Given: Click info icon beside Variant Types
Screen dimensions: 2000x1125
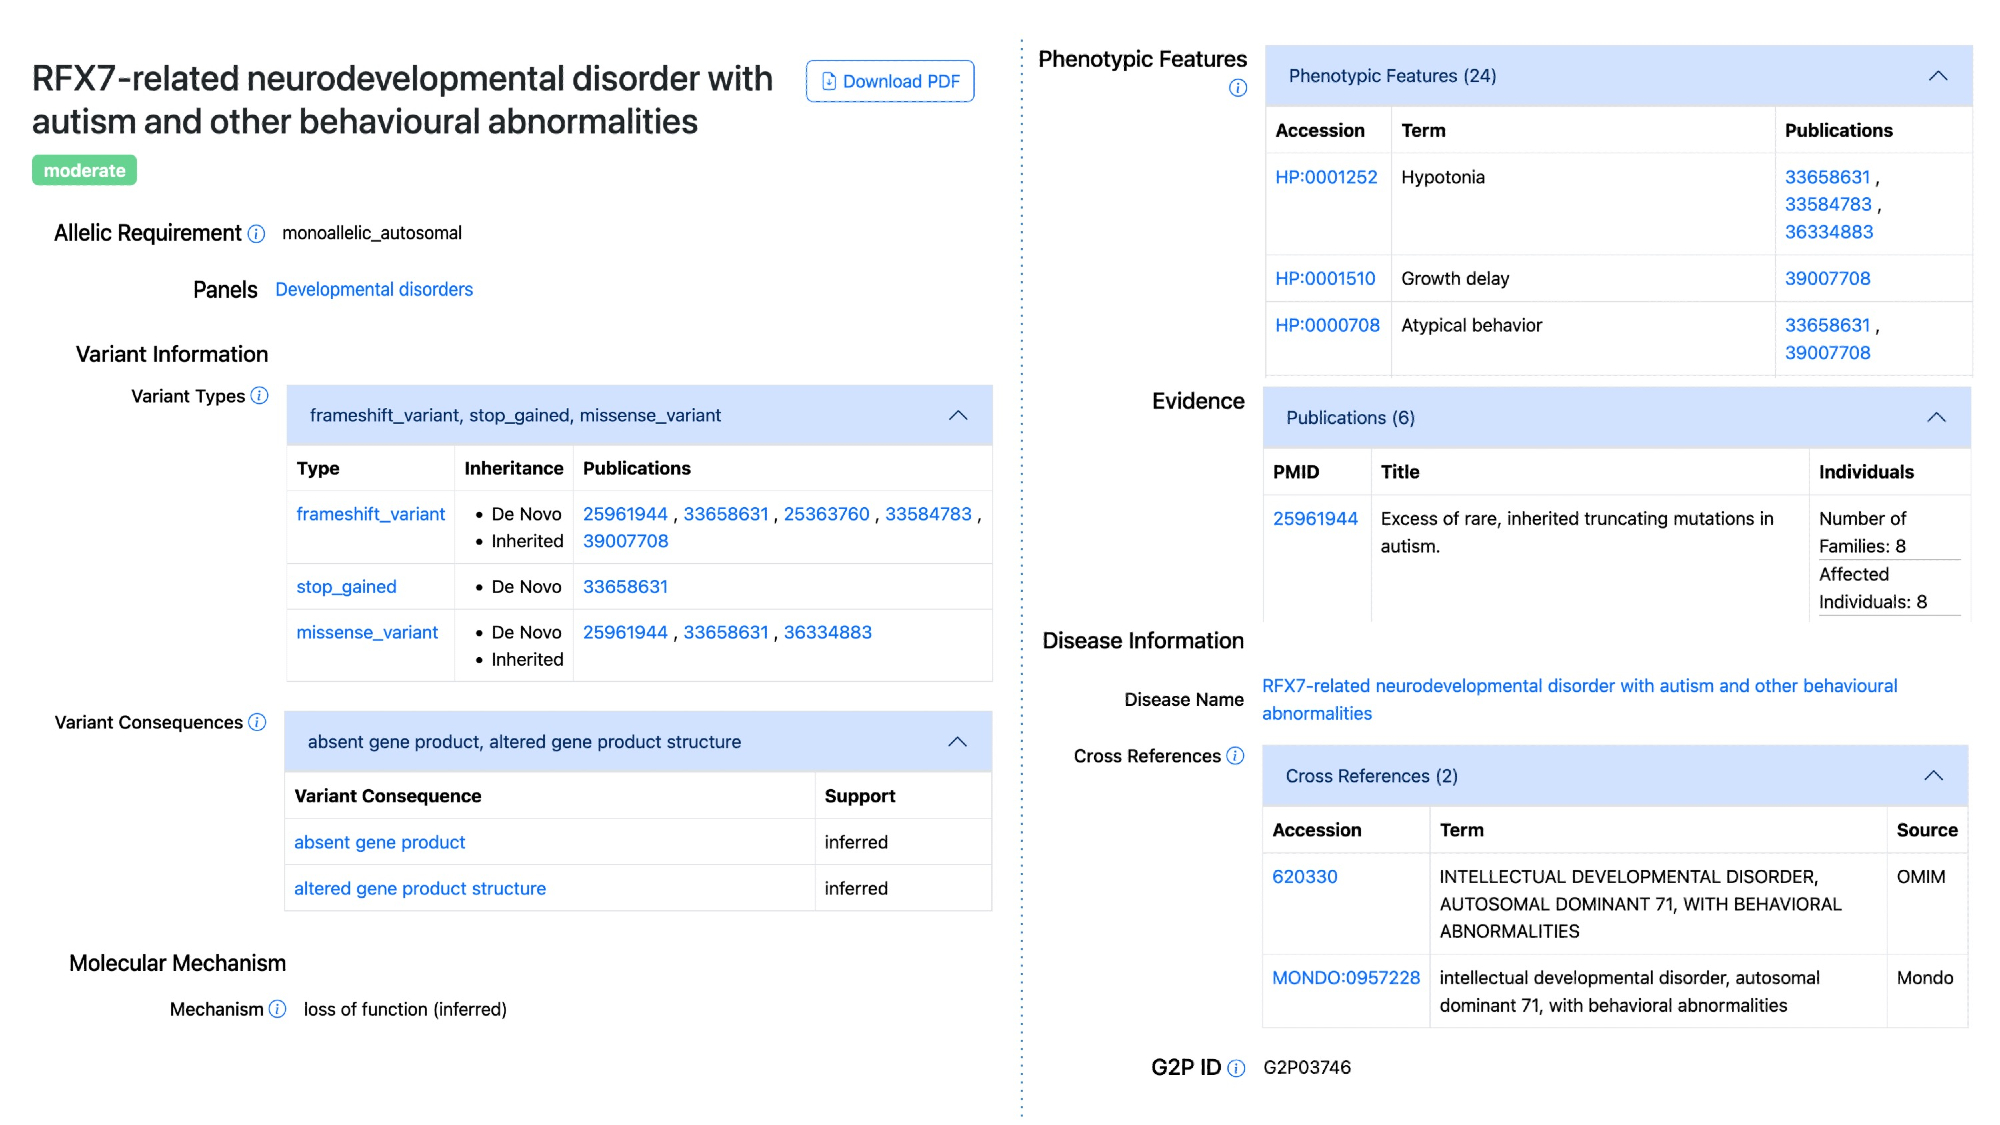Looking at the screenshot, I should pos(260,396).
